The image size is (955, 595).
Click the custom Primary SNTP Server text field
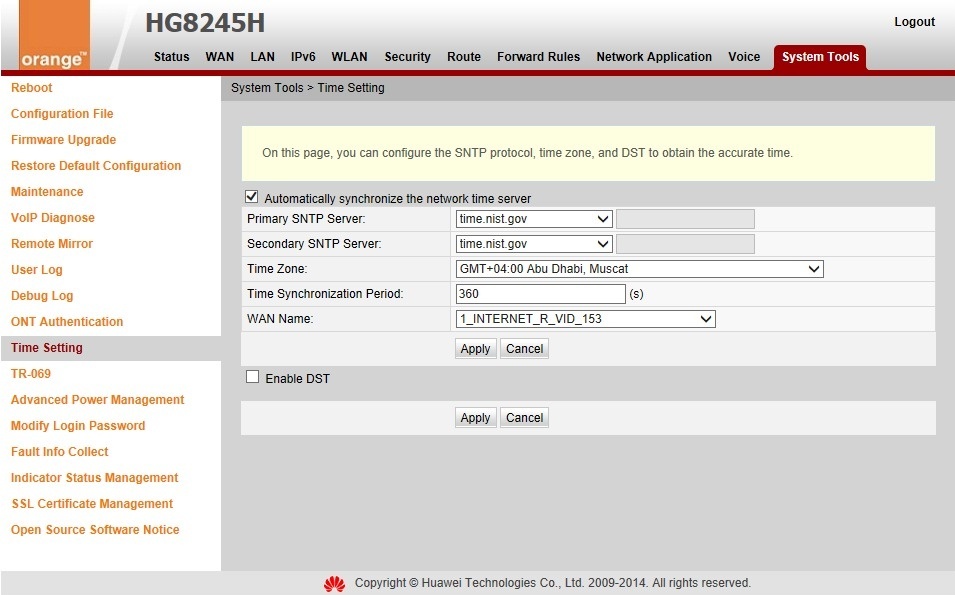tap(685, 219)
